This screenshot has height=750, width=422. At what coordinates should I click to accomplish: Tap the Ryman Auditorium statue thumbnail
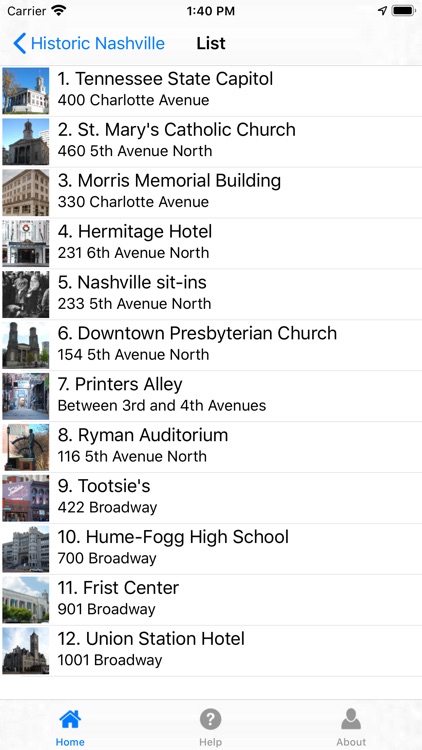tap(25, 447)
